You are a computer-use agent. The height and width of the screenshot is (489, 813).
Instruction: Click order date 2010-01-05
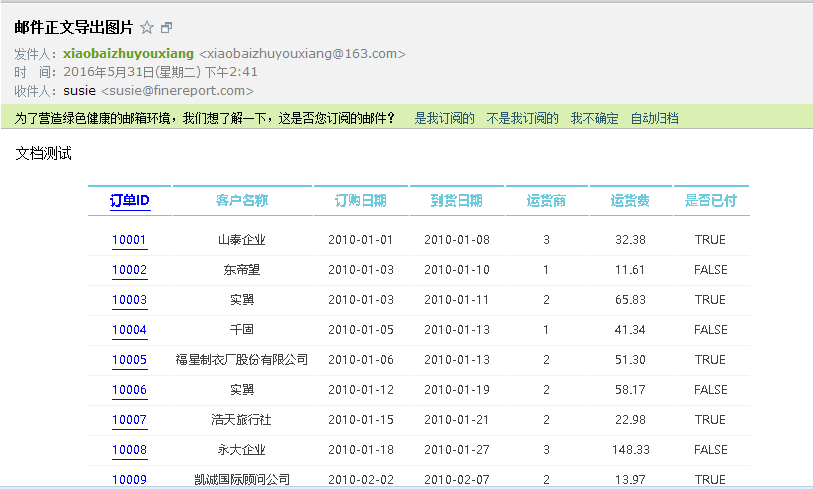tap(361, 330)
